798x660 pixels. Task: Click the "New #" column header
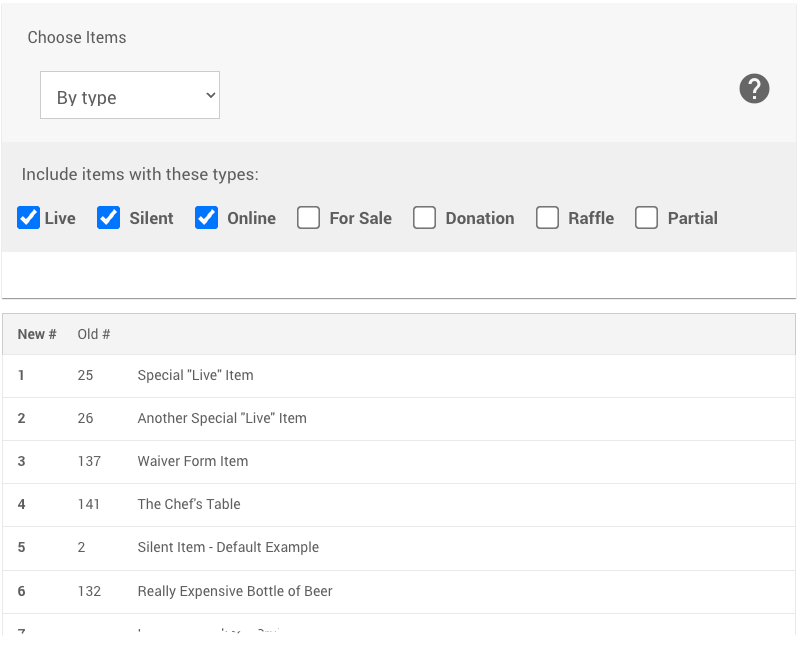pos(37,334)
